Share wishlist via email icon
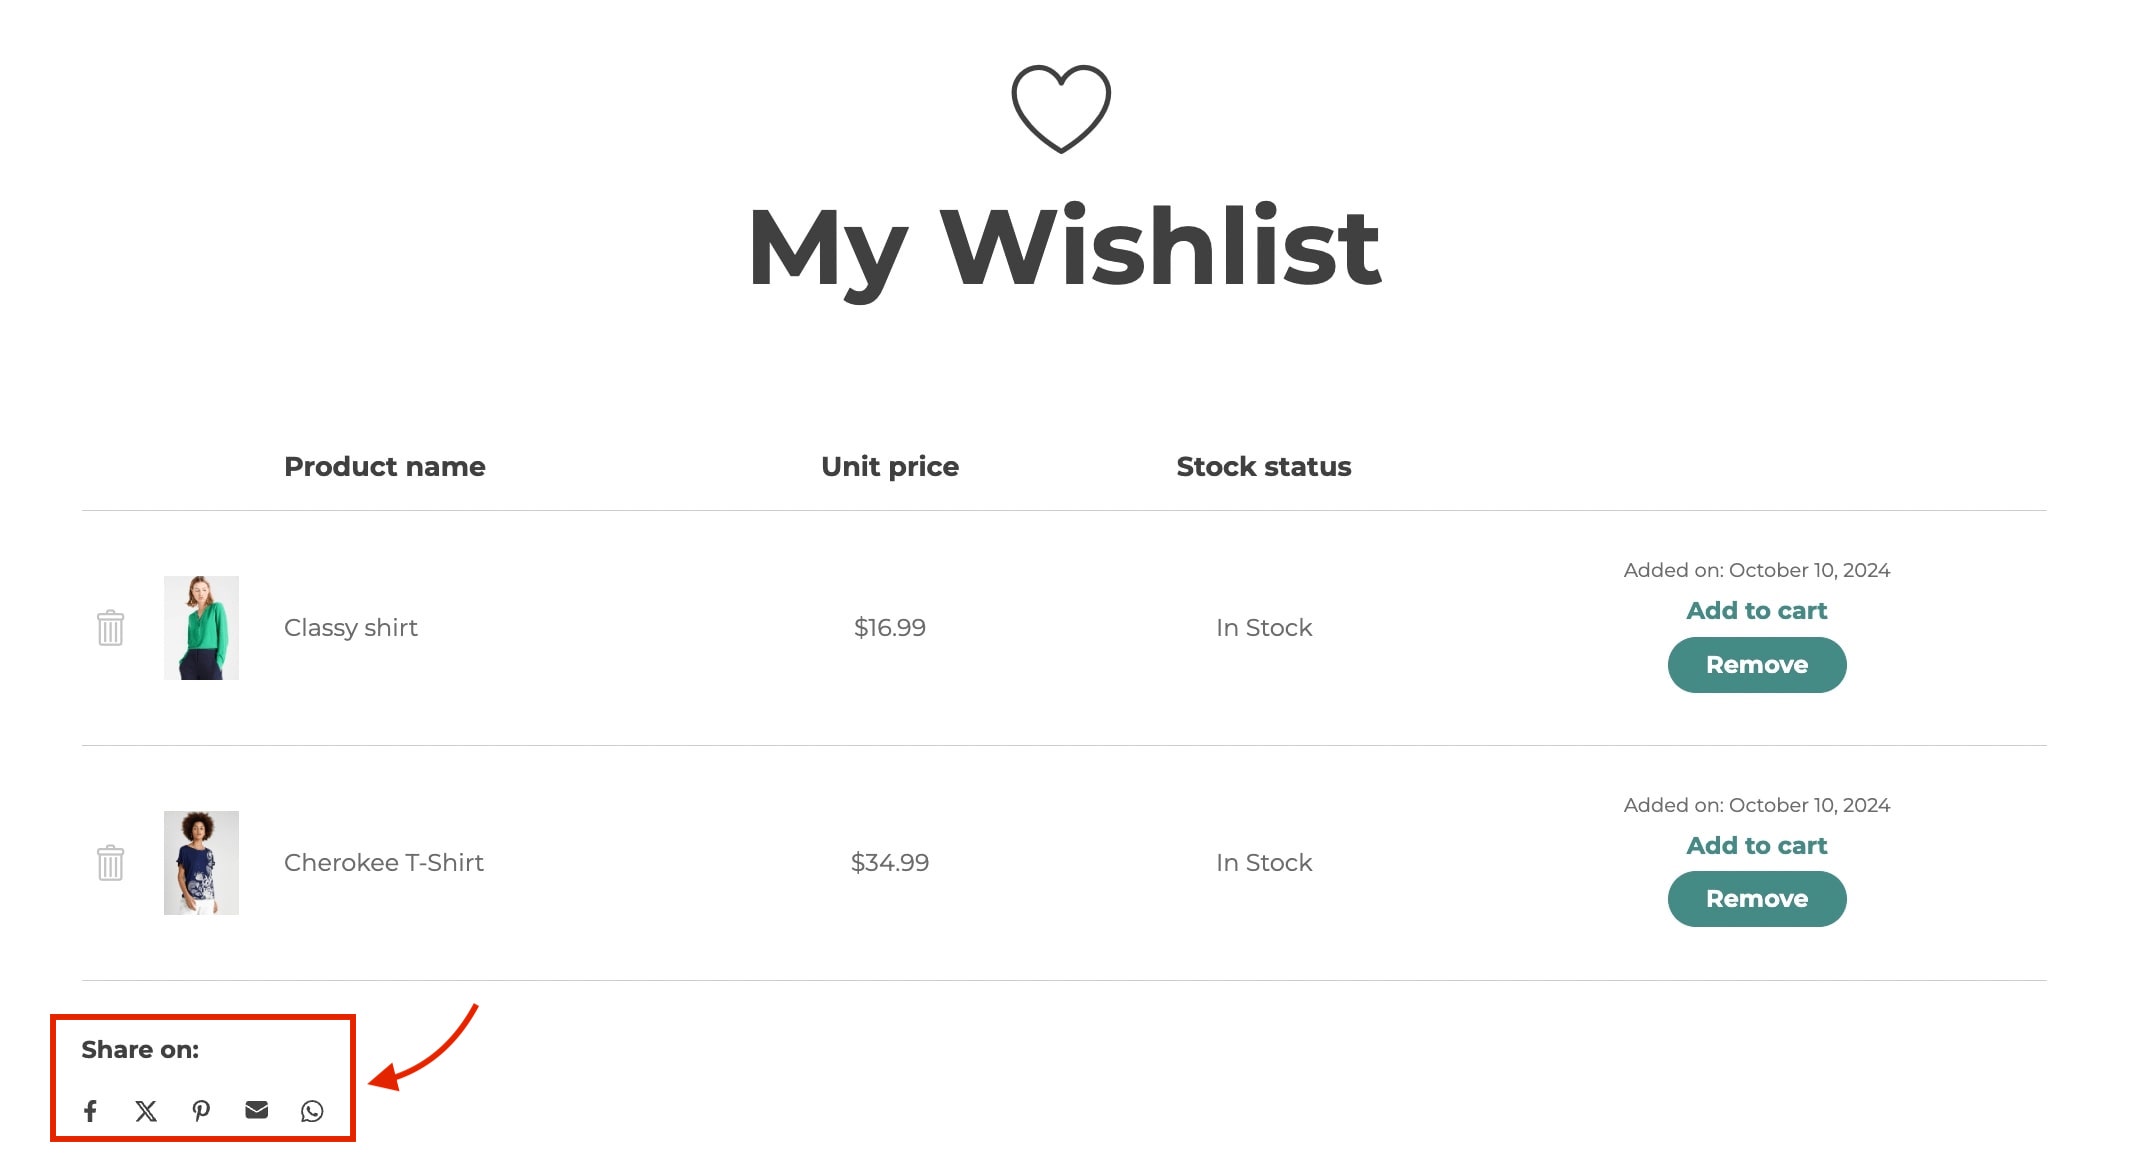 coord(257,1110)
